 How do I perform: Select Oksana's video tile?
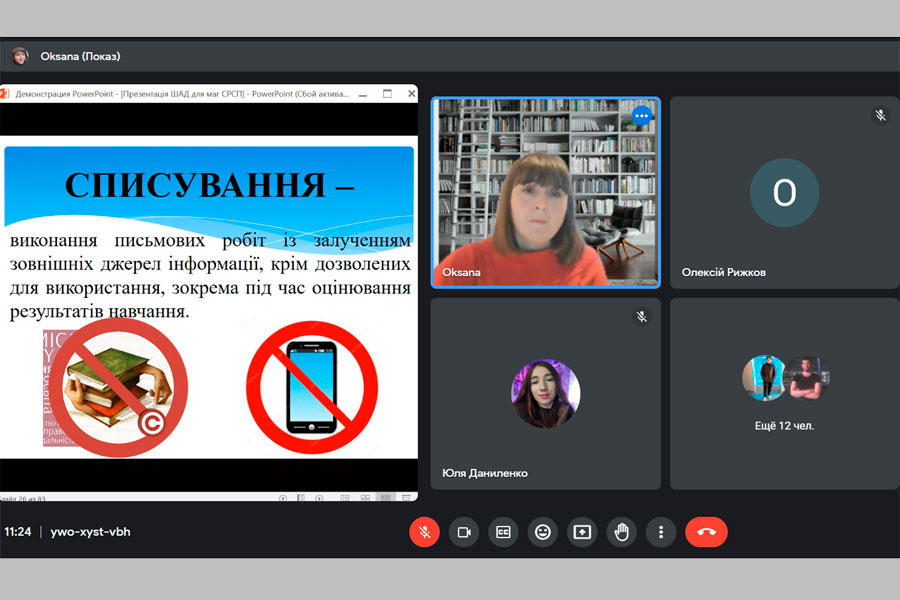pos(546,192)
